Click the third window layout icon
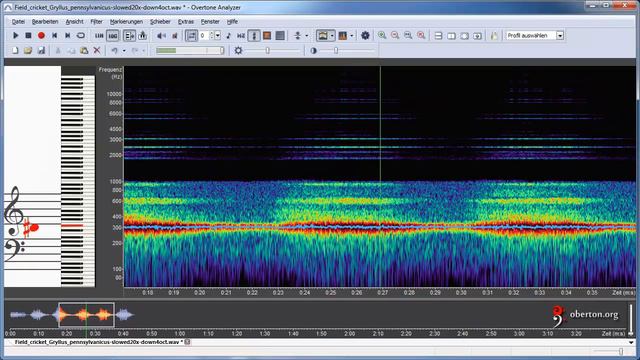This screenshot has height=360, width=640. click(x=464, y=36)
